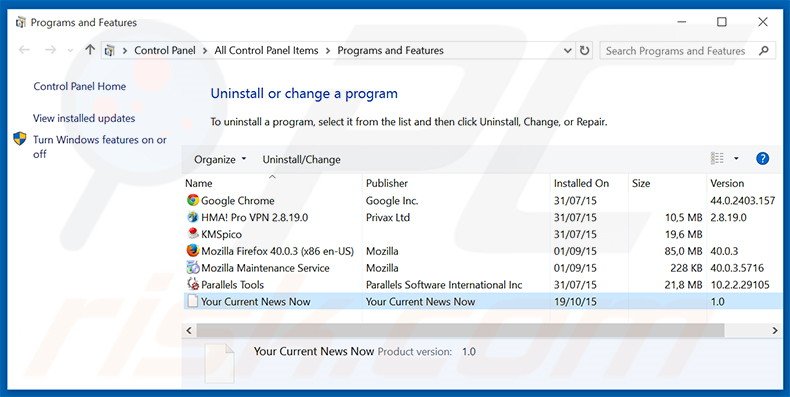Click the Control Panel breadcrumb
The height and width of the screenshot is (397, 790).
(x=165, y=50)
